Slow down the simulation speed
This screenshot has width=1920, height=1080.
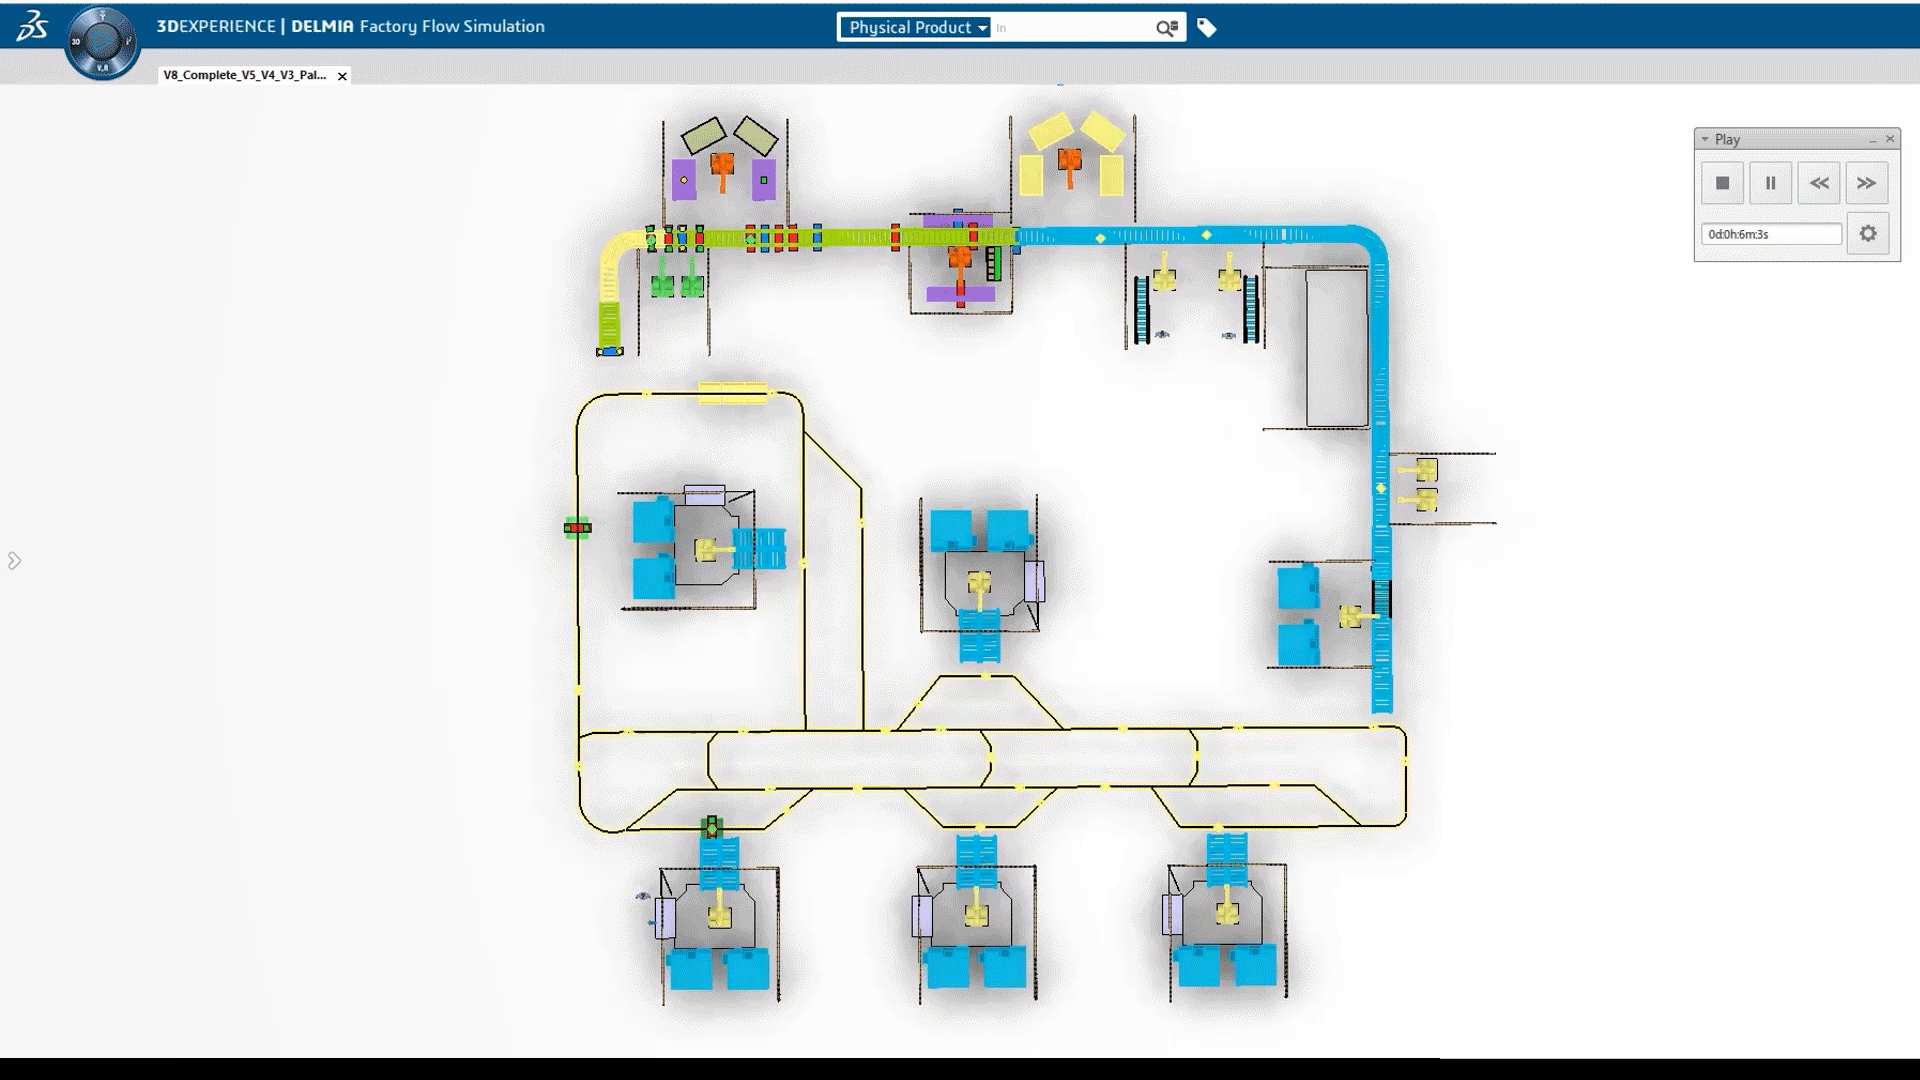pos(1818,183)
